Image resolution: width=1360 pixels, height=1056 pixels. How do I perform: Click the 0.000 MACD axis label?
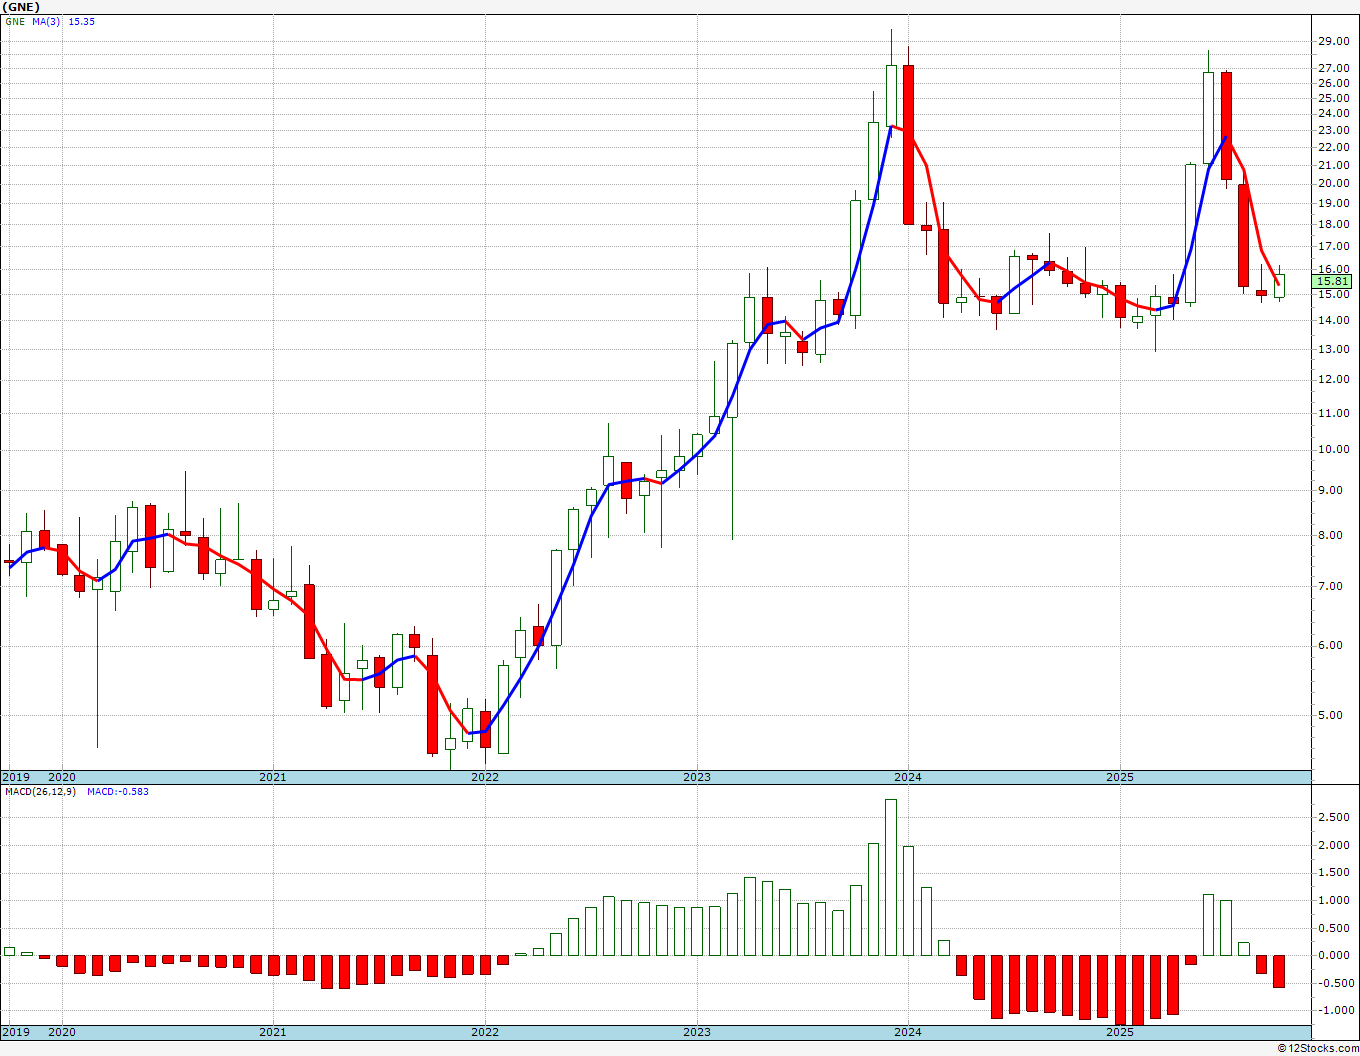[x=1334, y=955]
